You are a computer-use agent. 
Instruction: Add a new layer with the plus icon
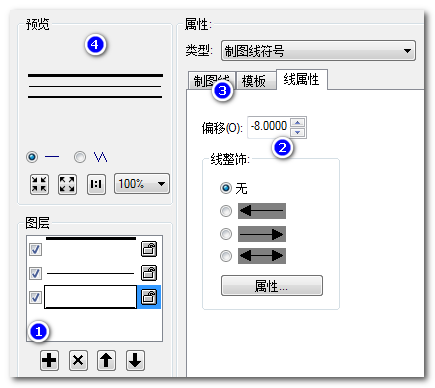[49, 360]
